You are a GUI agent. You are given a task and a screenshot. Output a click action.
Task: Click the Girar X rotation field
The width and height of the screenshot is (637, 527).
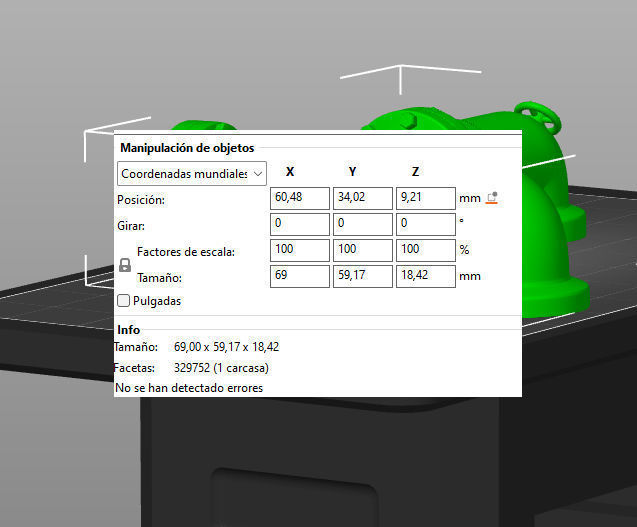coord(300,224)
